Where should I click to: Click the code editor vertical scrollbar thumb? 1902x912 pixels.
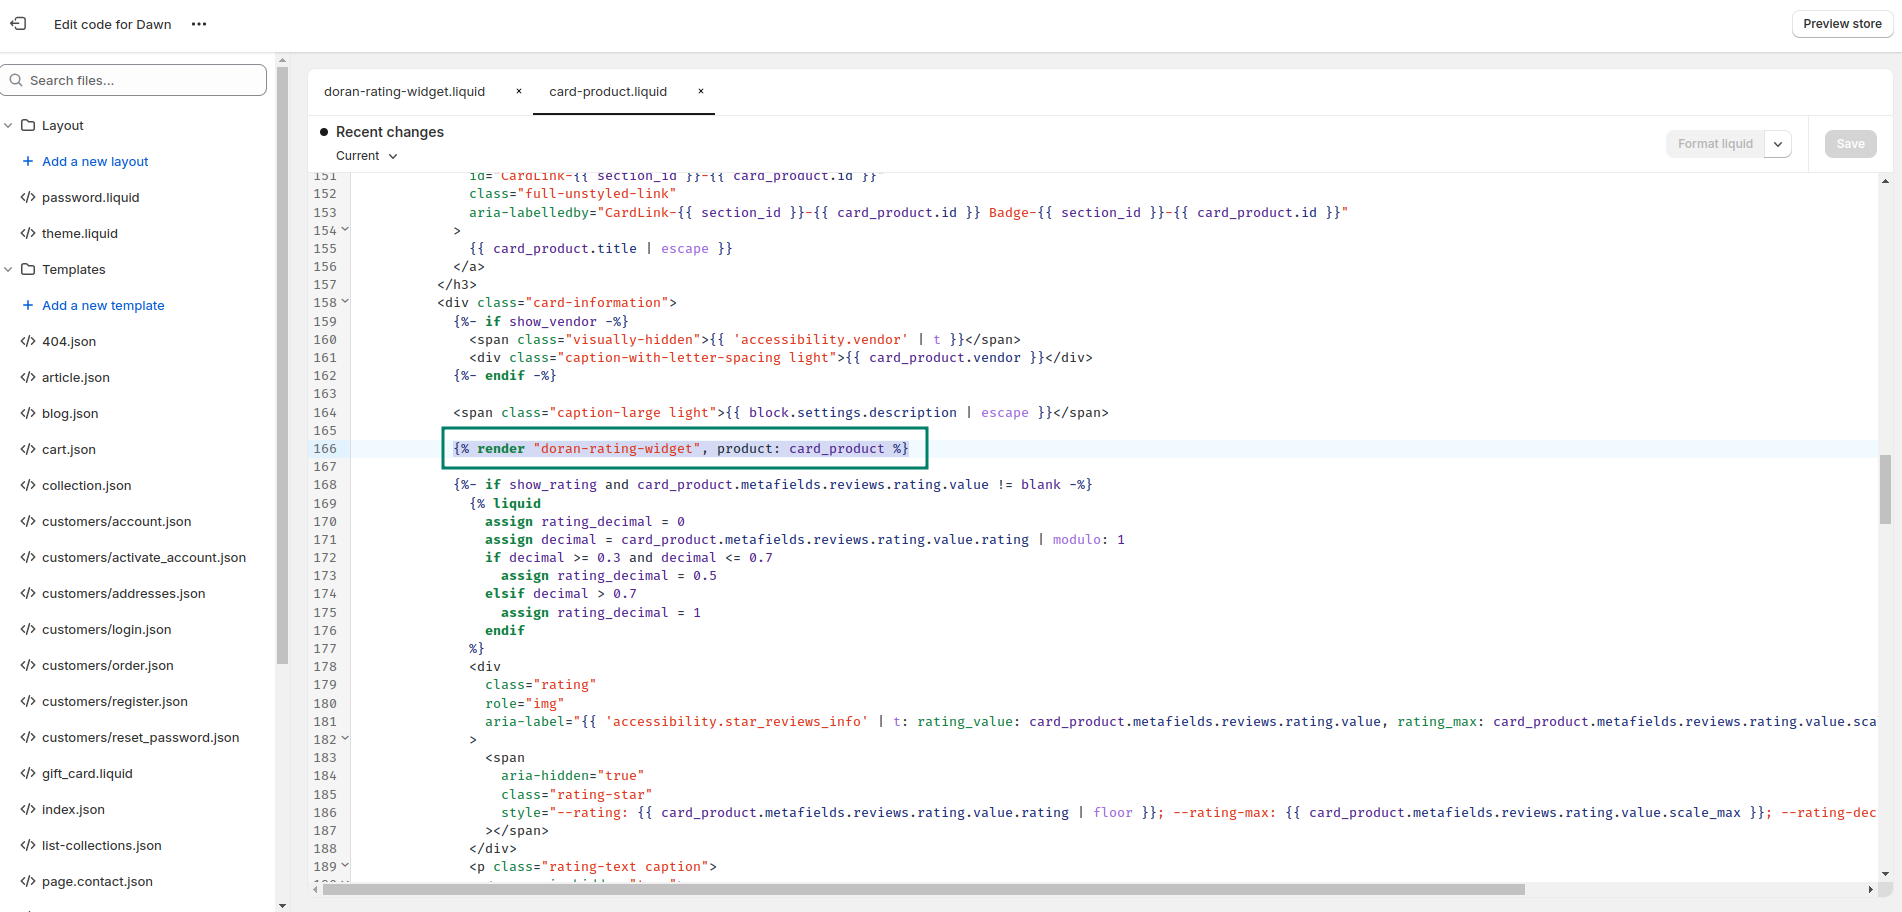coord(1885,489)
